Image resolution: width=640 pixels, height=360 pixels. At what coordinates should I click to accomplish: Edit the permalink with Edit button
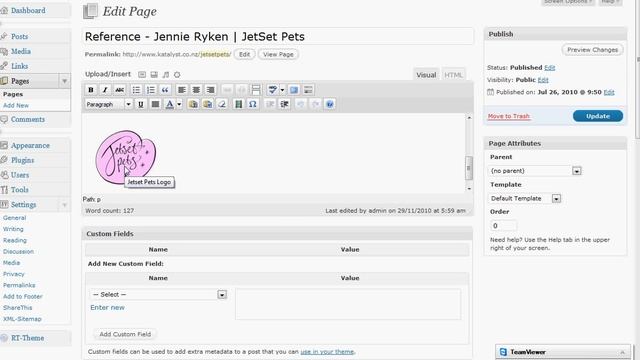244,54
